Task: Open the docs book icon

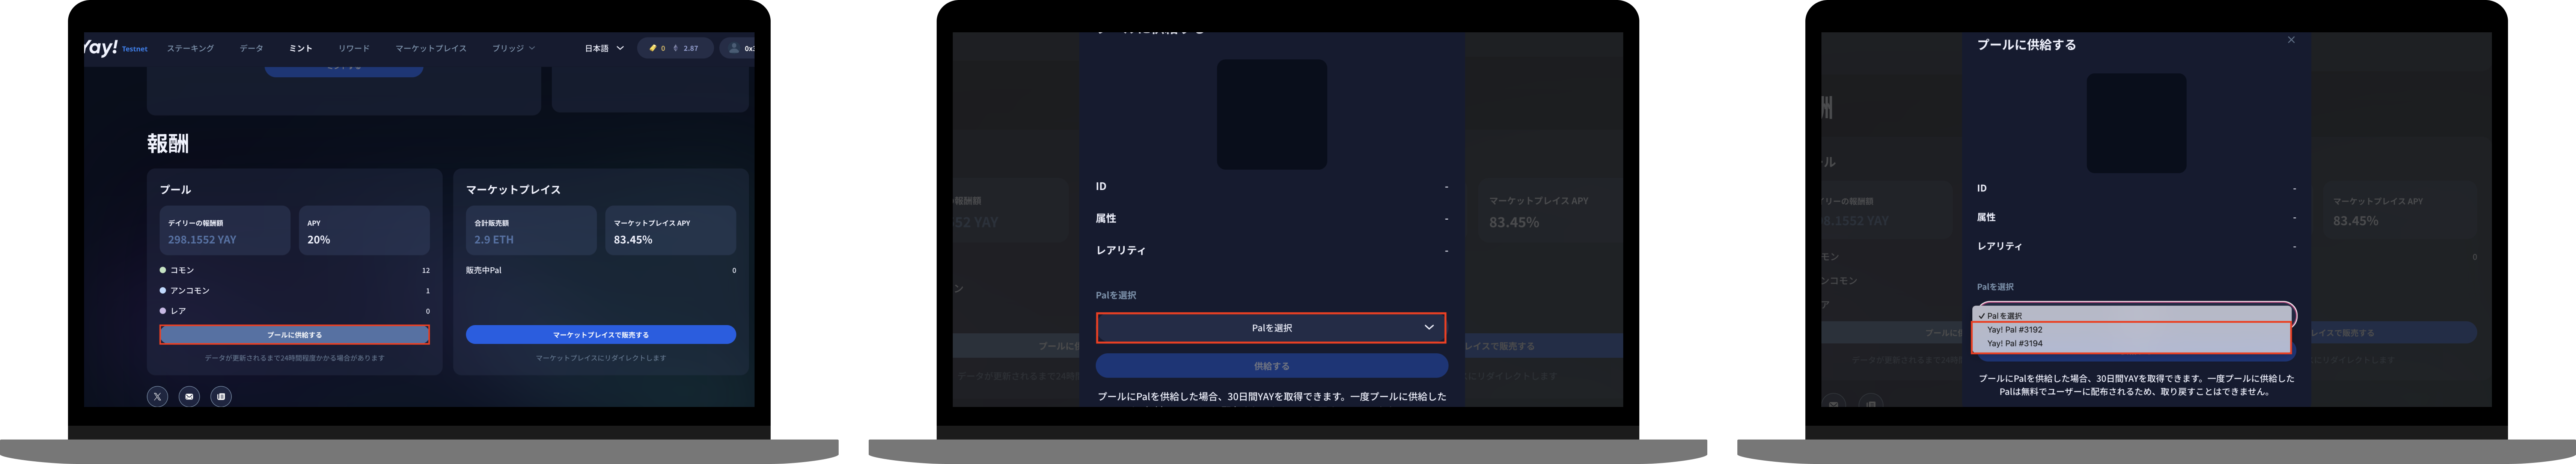Action: tap(221, 397)
